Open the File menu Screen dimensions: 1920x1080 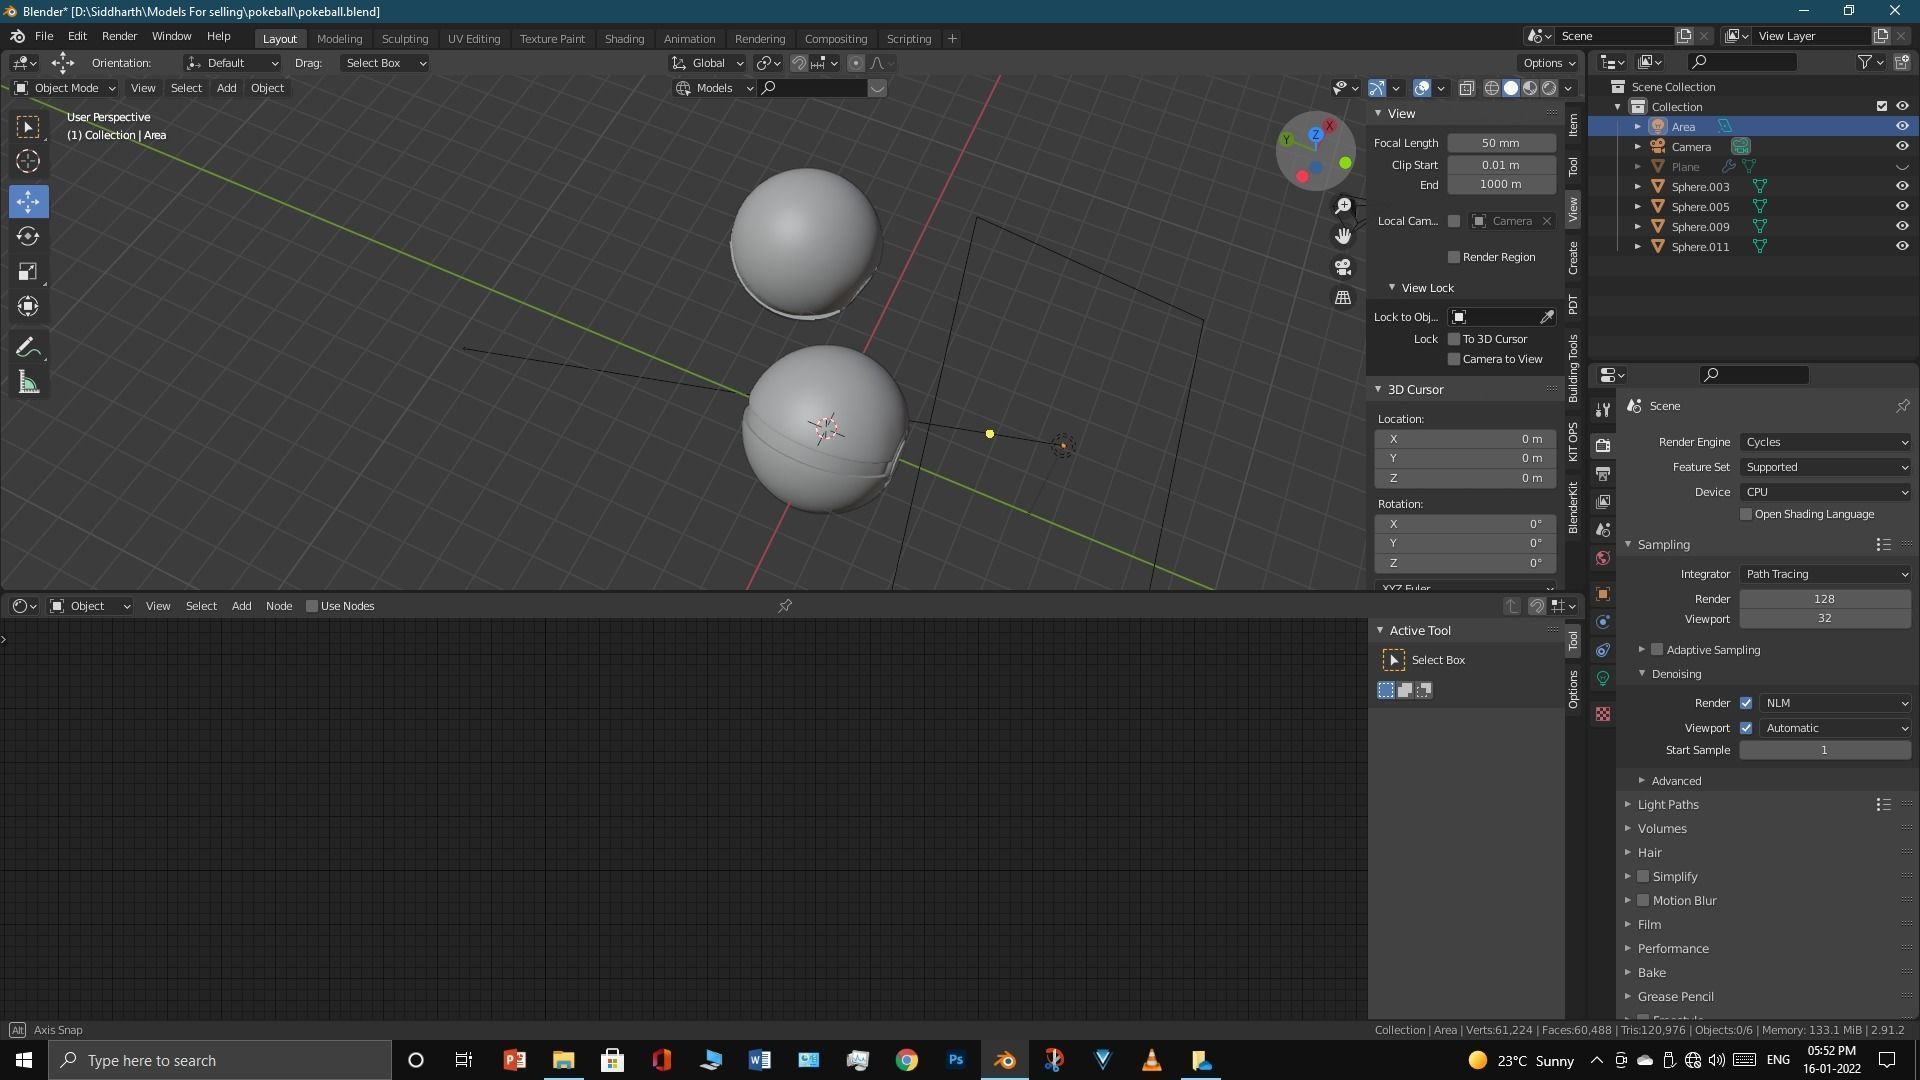click(x=44, y=36)
